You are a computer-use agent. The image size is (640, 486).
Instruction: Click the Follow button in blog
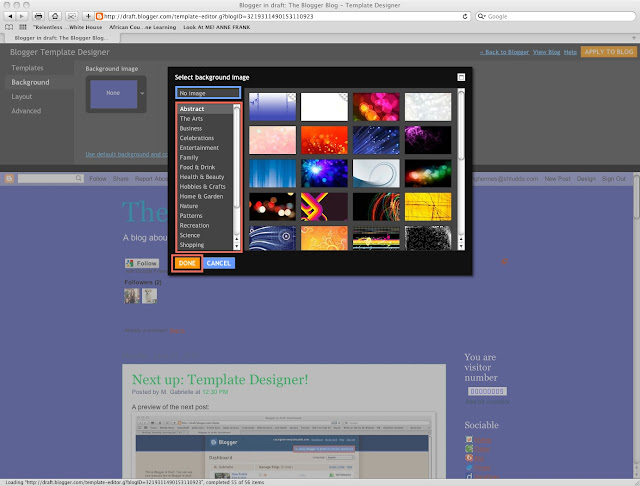[x=142, y=263]
